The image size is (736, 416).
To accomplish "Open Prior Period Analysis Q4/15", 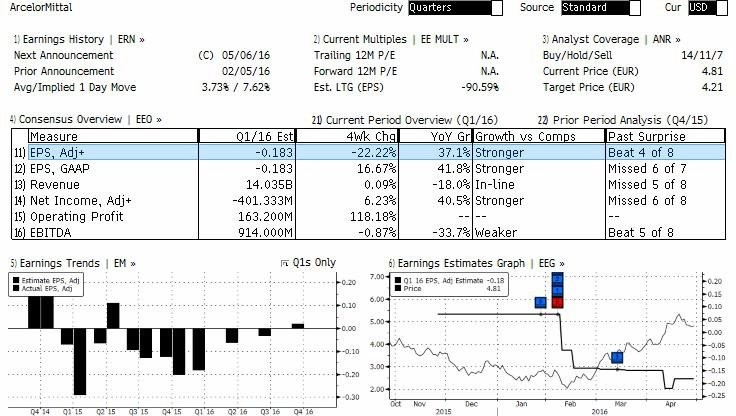I will coord(622,120).
